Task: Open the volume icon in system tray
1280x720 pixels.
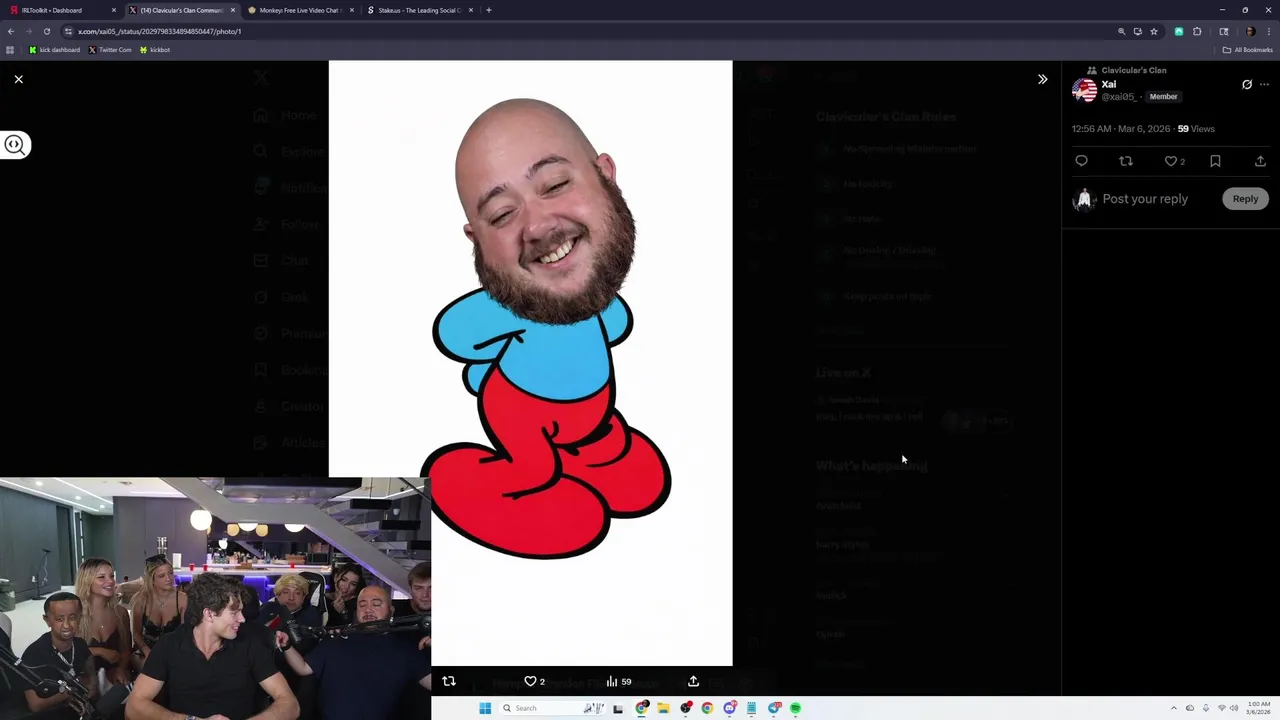Action: (x=1234, y=708)
